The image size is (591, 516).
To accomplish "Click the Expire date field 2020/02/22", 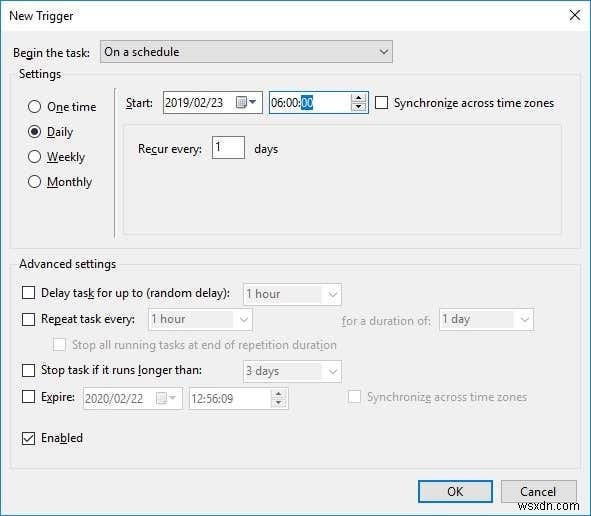I will click(x=133, y=398).
